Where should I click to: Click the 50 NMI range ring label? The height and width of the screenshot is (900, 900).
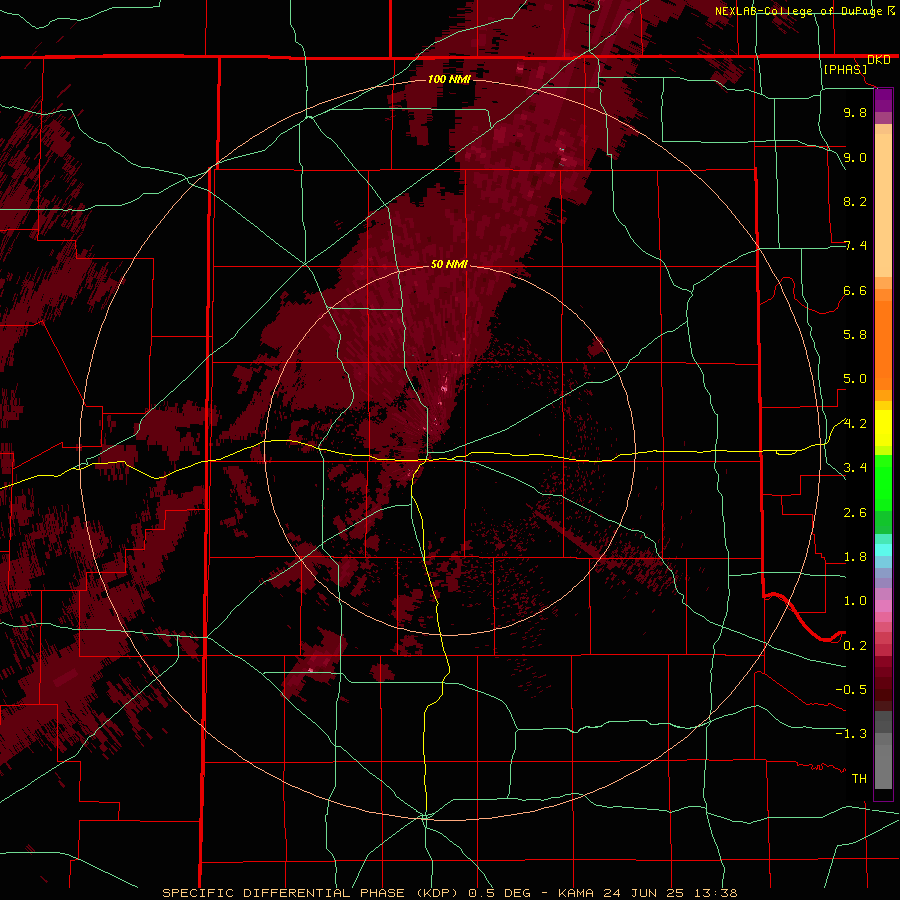click(x=449, y=264)
